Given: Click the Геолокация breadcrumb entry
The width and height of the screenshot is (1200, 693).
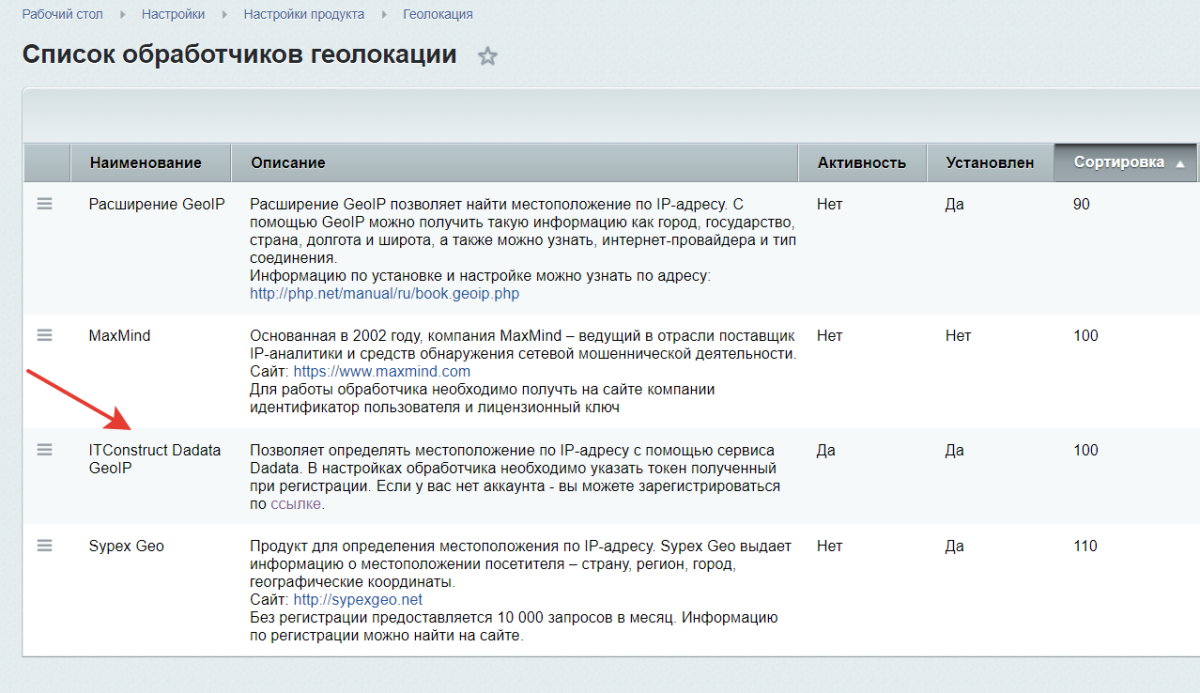Looking at the screenshot, I should point(437,14).
